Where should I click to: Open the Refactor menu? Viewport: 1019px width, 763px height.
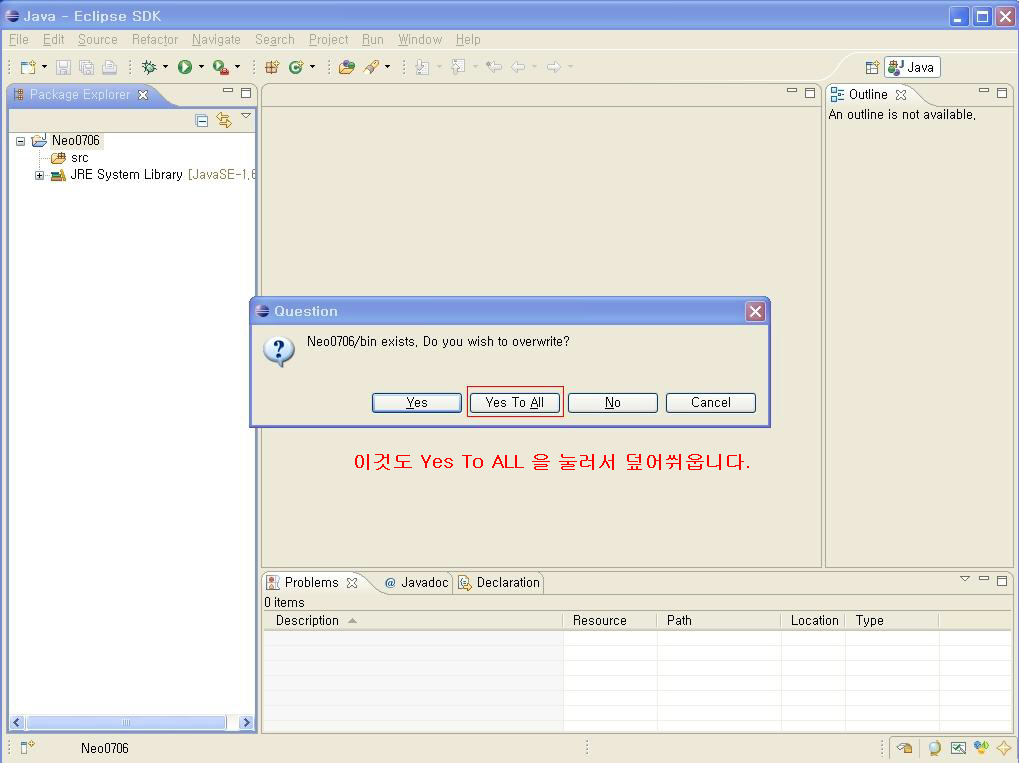click(x=155, y=40)
